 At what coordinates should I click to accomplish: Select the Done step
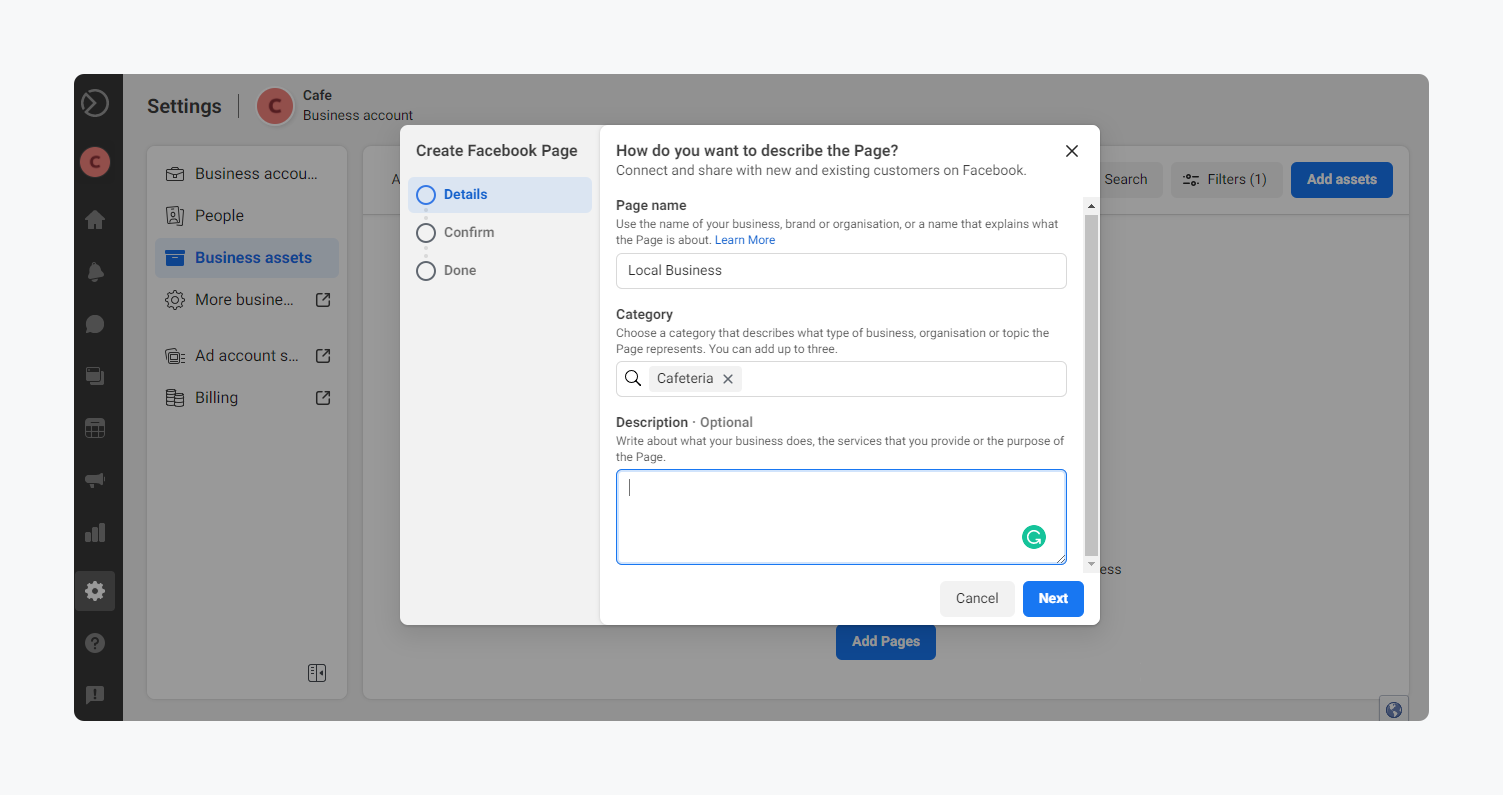coord(500,271)
